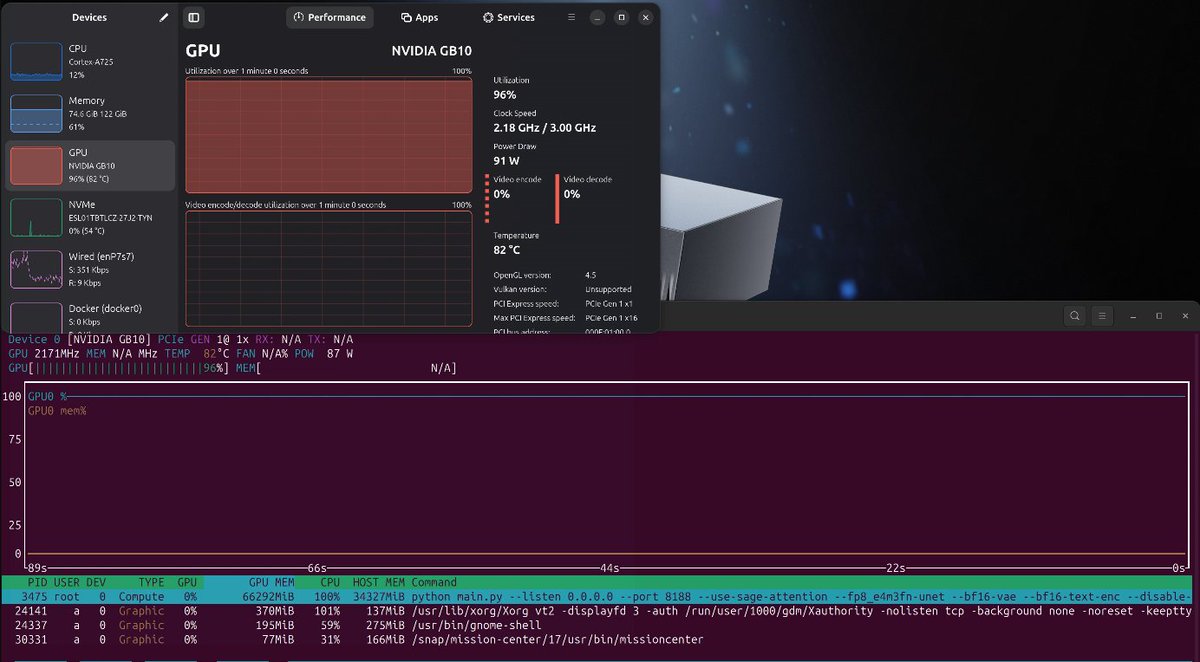This screenshot has height=662, width=1200.
Task: Click the PID column header in nvtop
Action: pos(38,582)
